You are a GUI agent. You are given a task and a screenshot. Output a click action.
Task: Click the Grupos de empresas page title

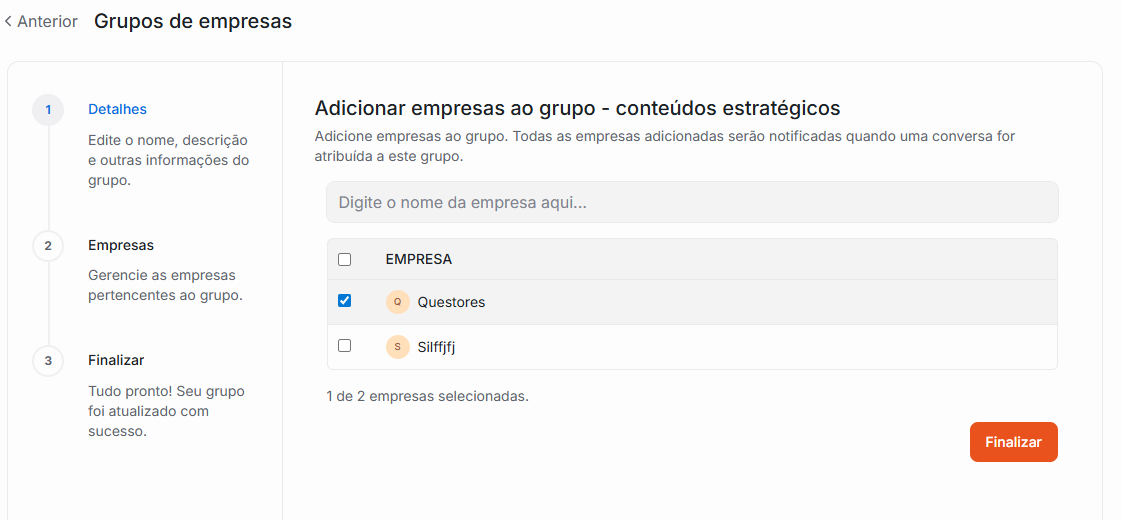point(193,21)
